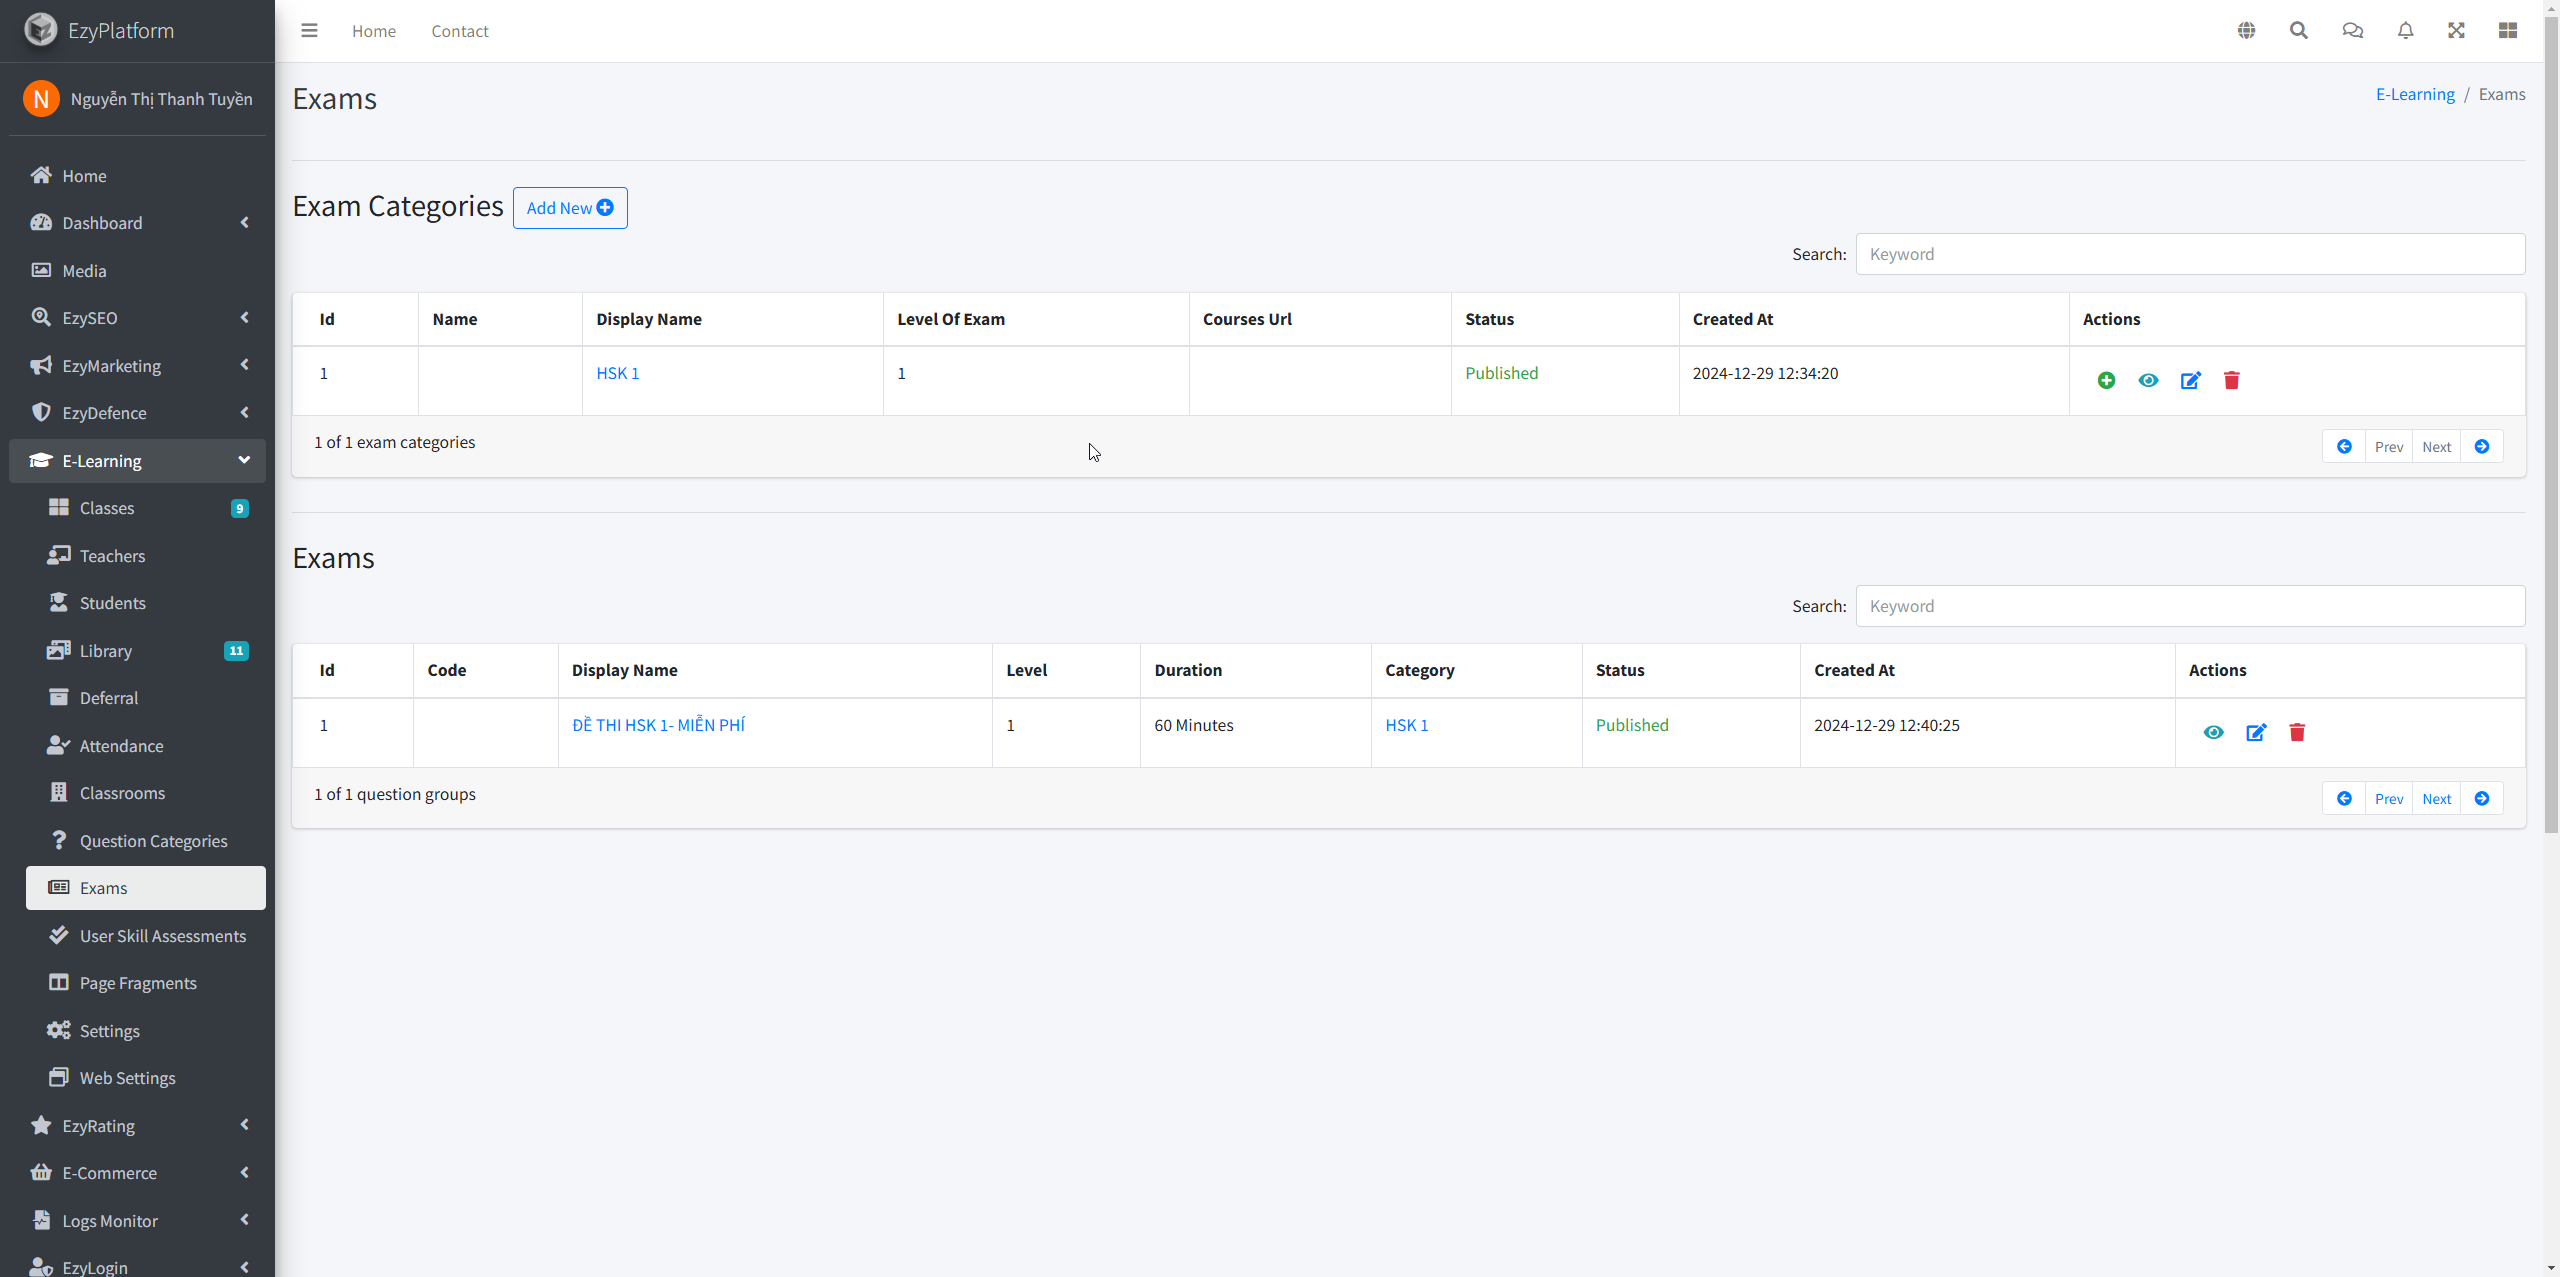Click the globe language icon in top bar
This screenshot has width=2560, height=1277.
point(2246,31)
